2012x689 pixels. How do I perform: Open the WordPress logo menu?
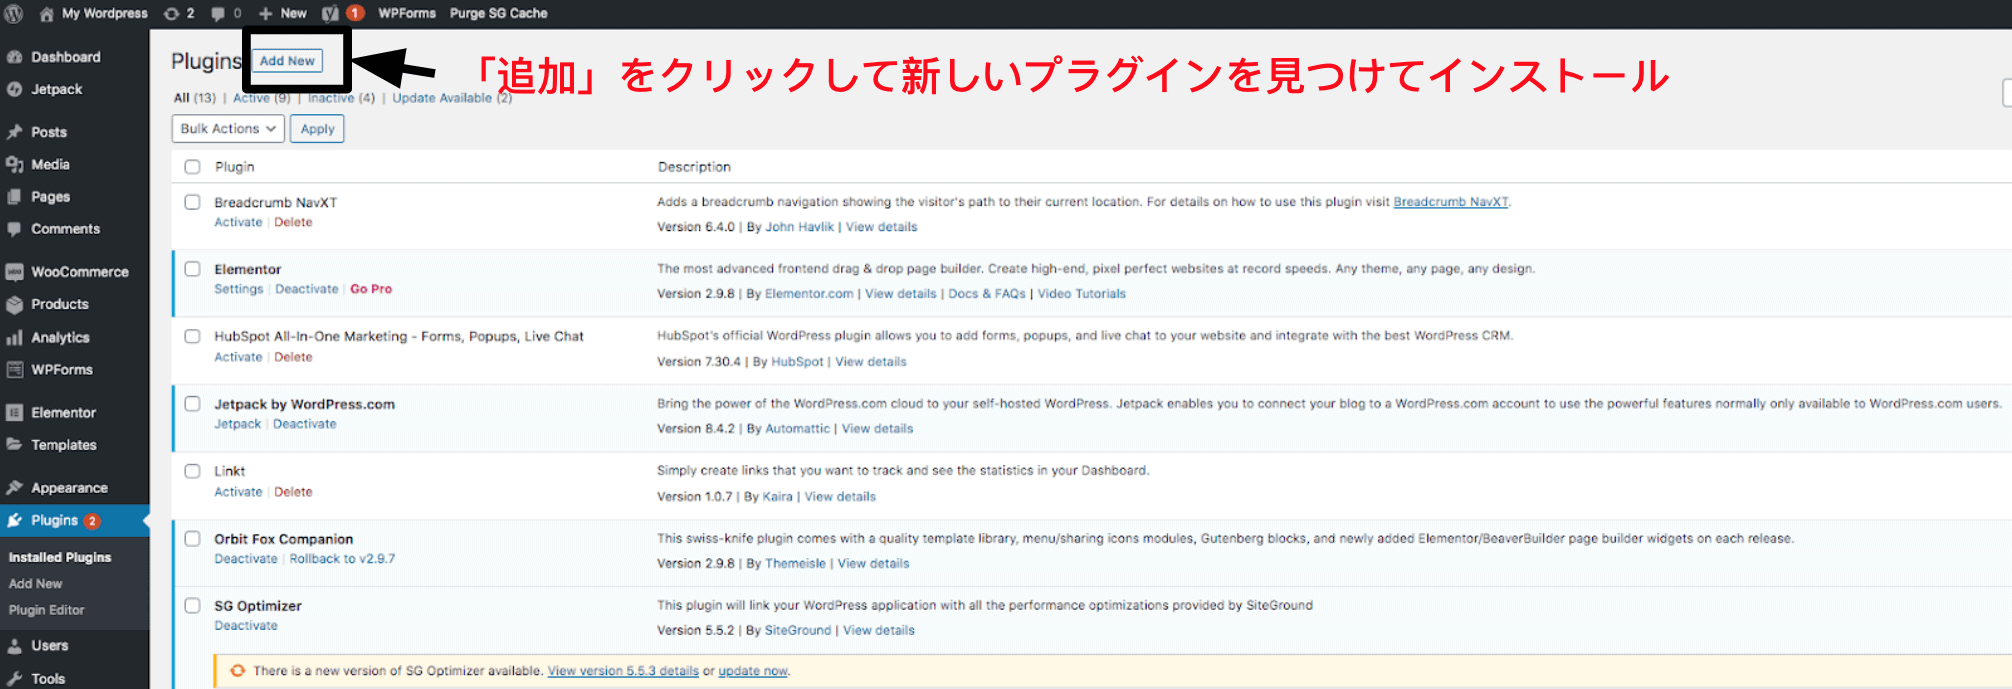[14, 14]
